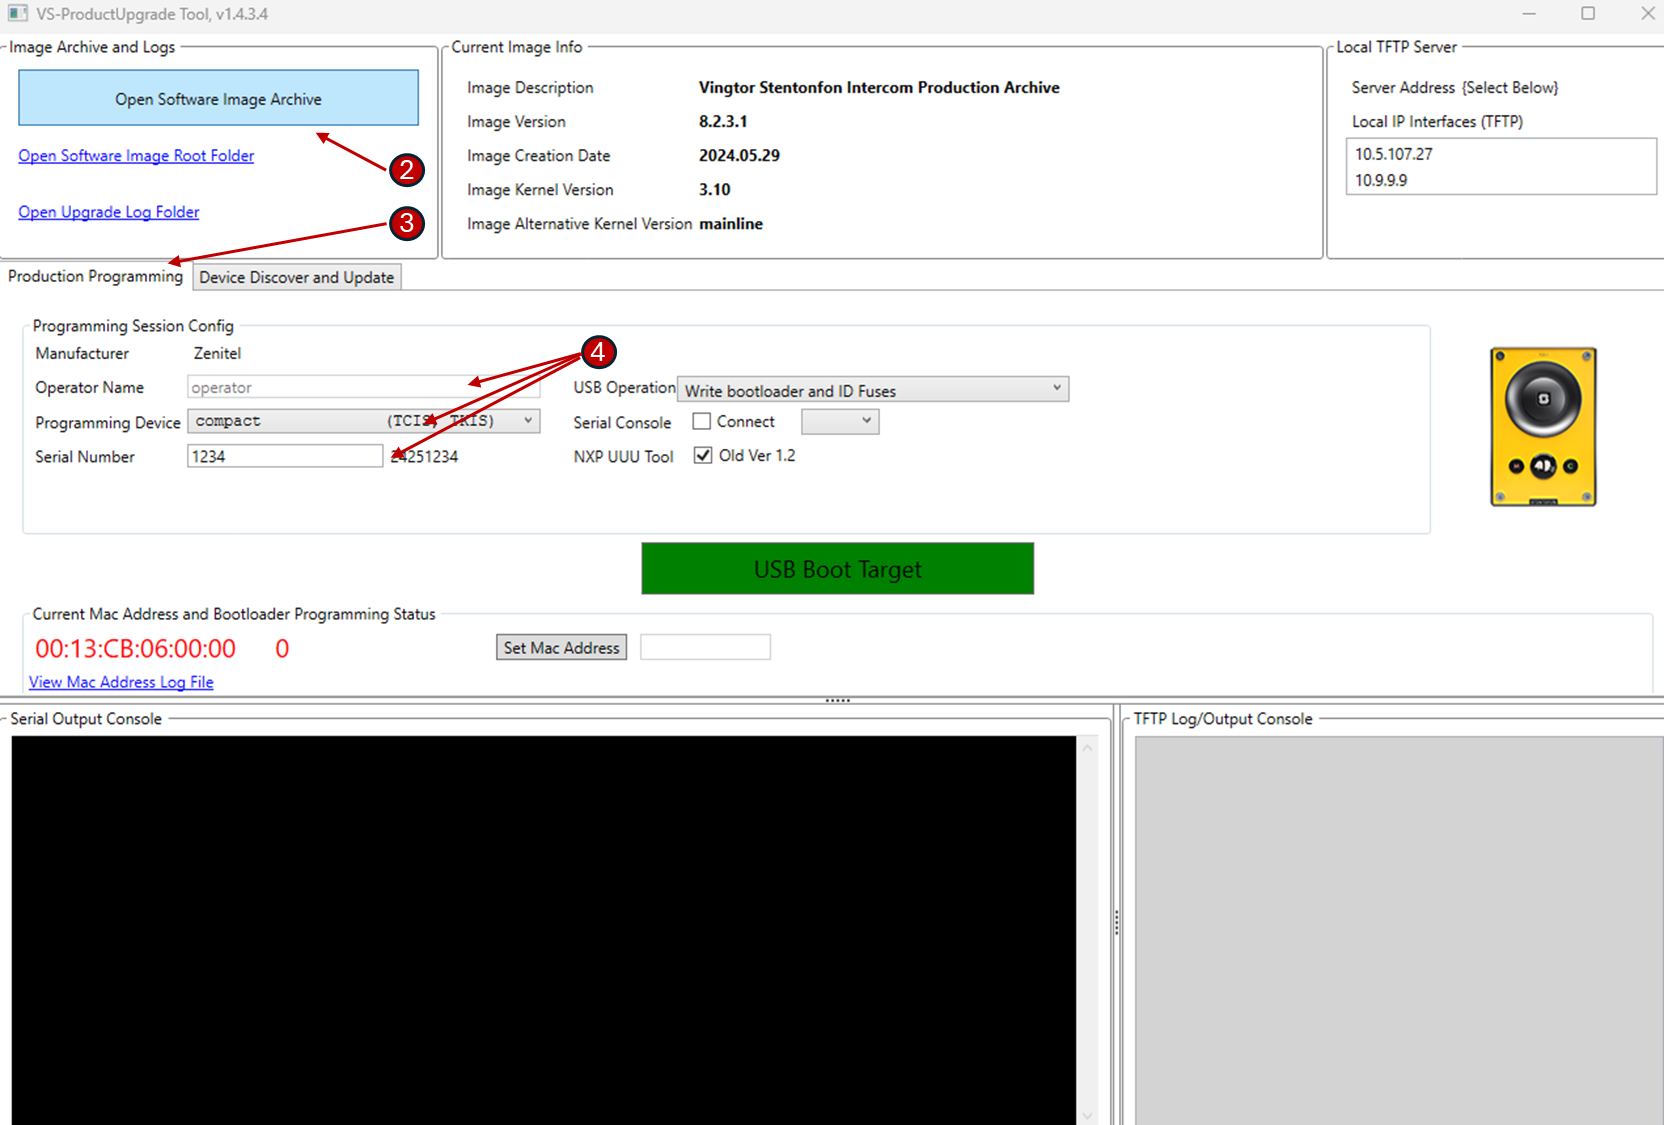This screenshot has width=1664, height=1125.
Task: Select the Production Programming tab
Action: click(x=96, y=277)
